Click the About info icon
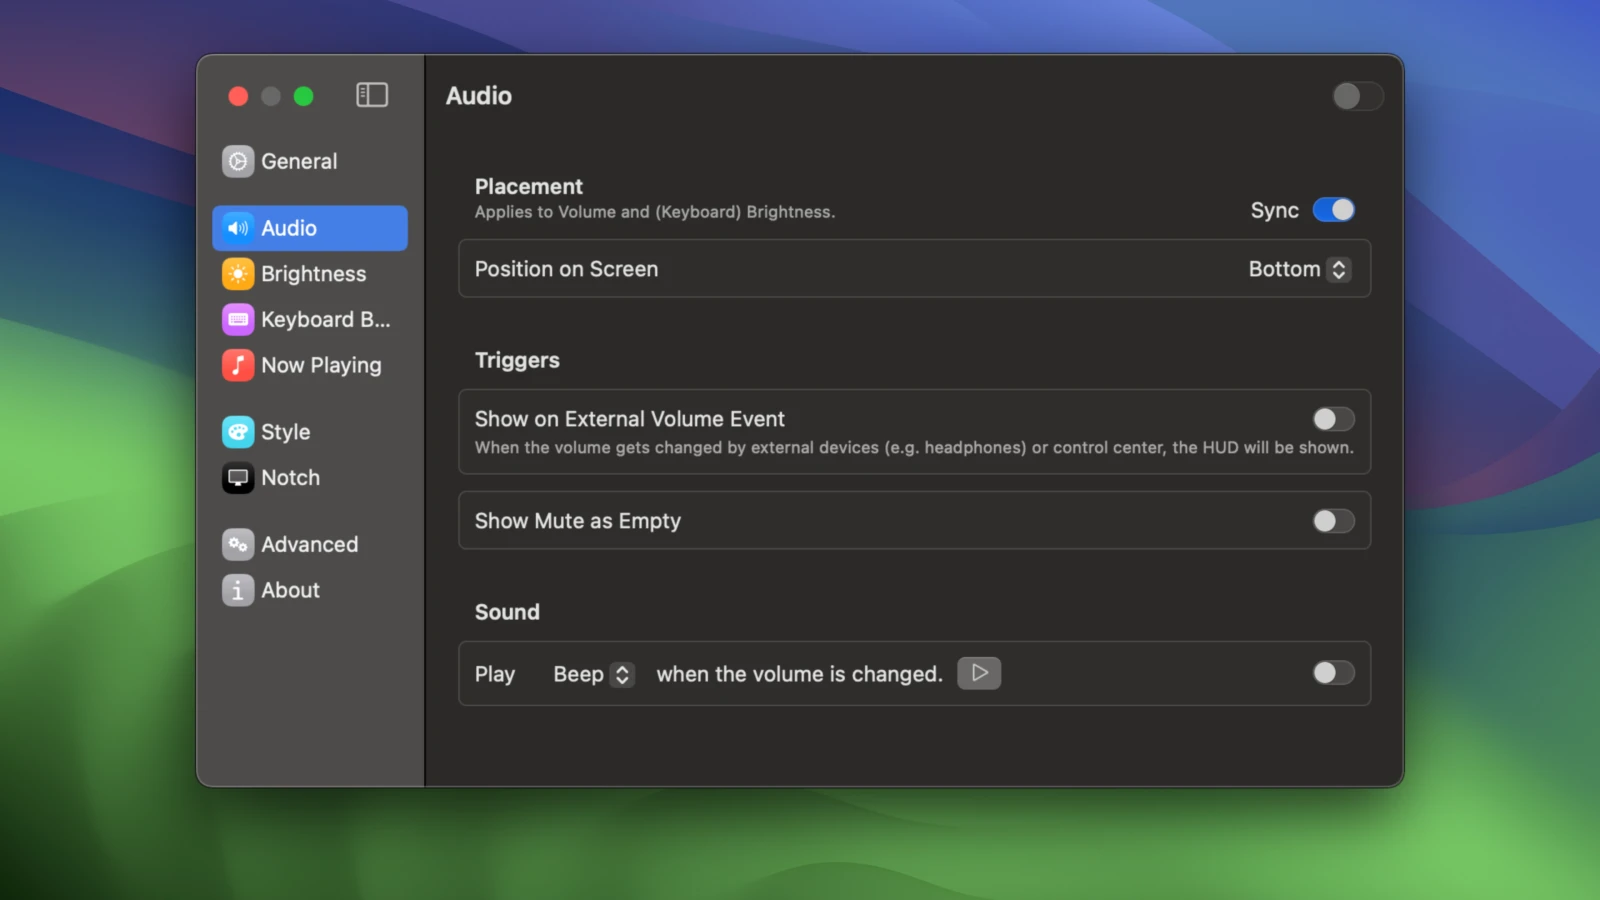Viewport: 1600px width, 900px height. pyautogui.click(x=238, y=591)
